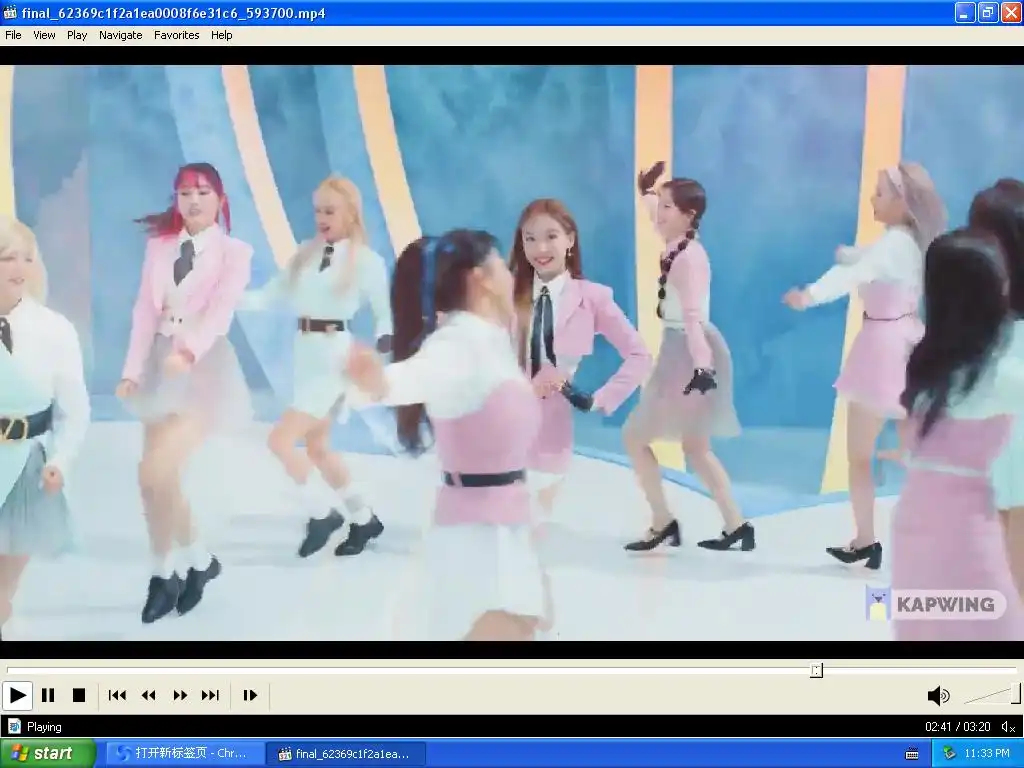Click the Play button
1024x768 pixels.
[x=18, y=696]
